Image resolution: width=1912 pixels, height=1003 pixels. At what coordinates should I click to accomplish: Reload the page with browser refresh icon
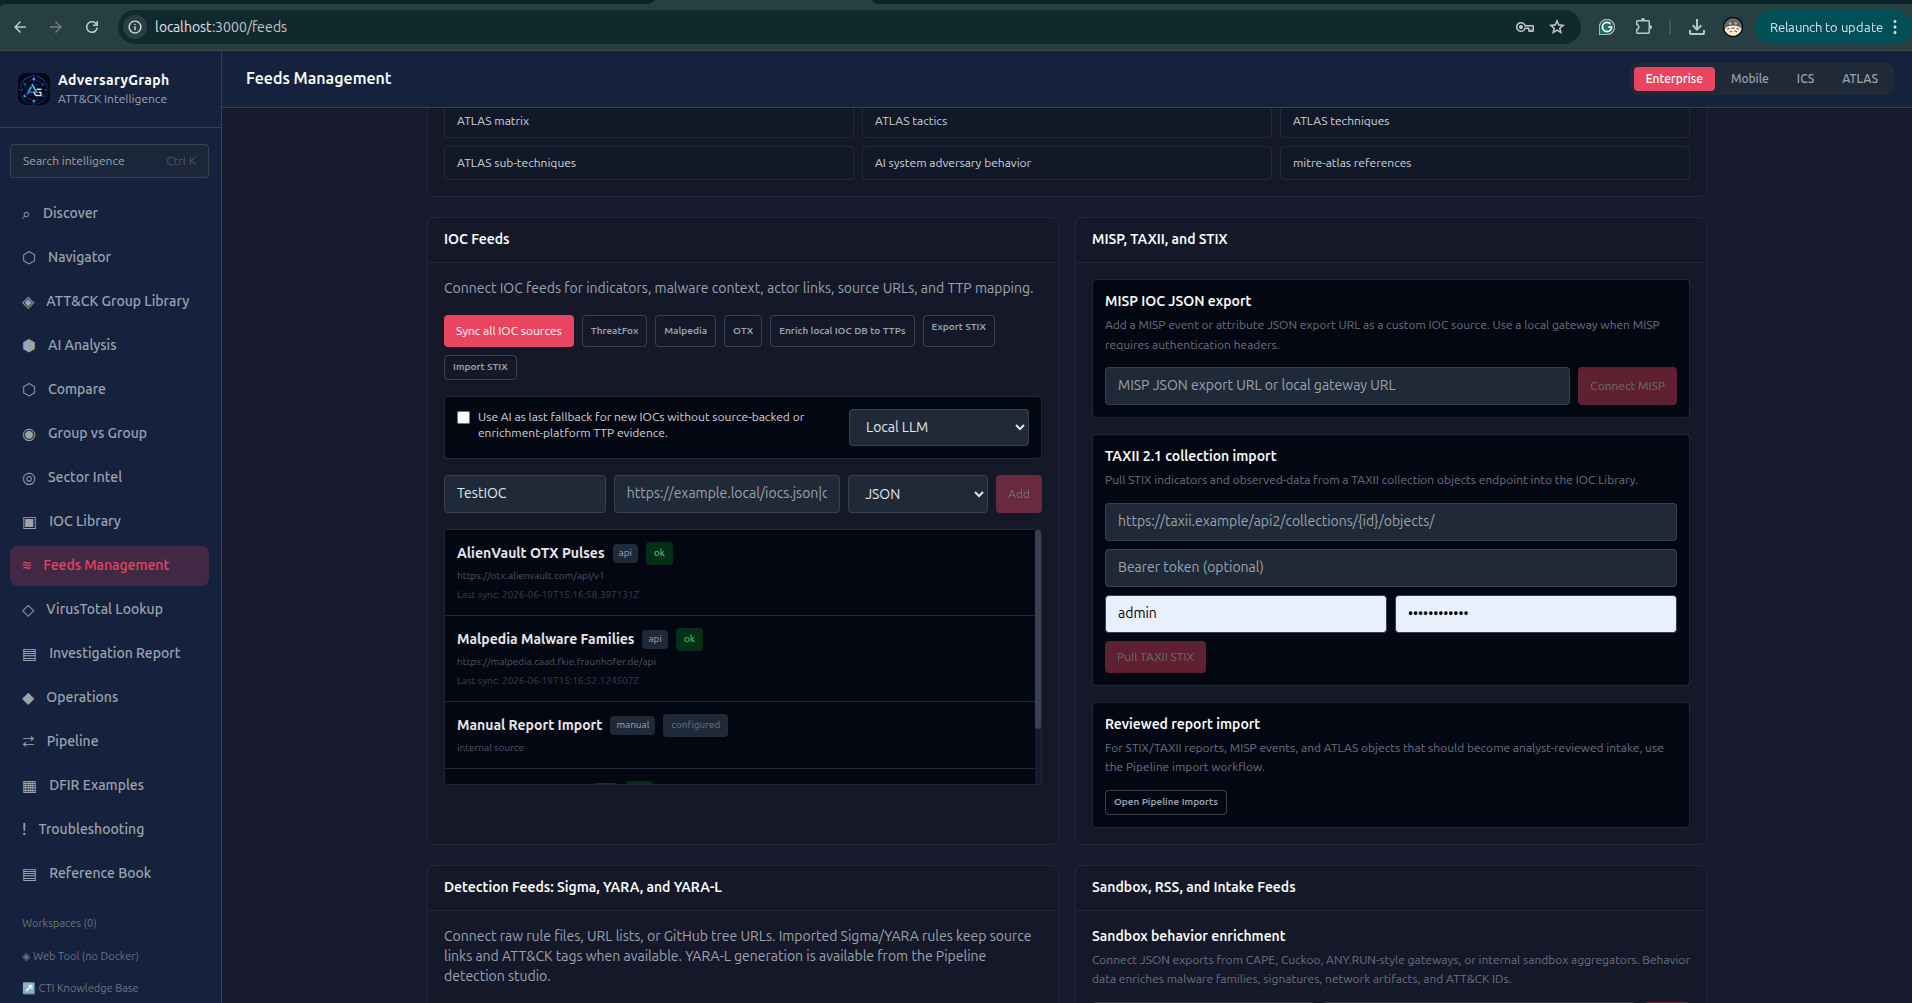click(92, 27)
